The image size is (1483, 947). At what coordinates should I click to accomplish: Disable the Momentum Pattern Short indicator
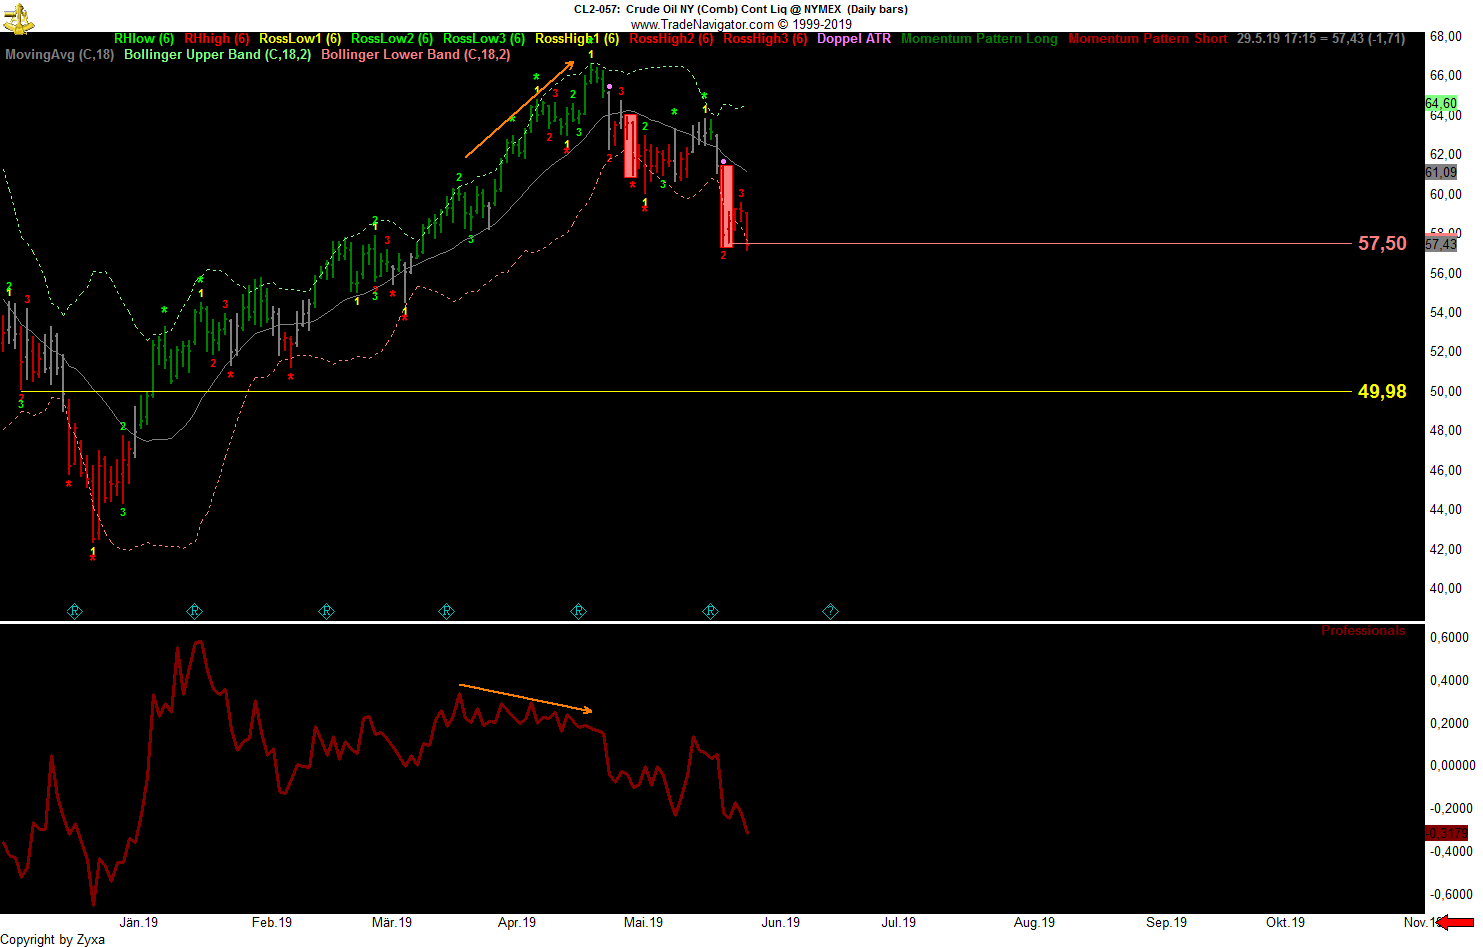pos(1148,39)
